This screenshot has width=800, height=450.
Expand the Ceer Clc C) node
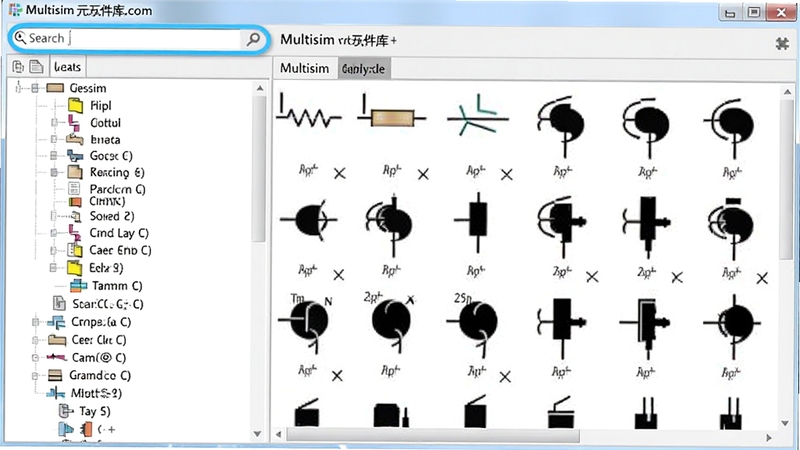[x=35, y=340]
